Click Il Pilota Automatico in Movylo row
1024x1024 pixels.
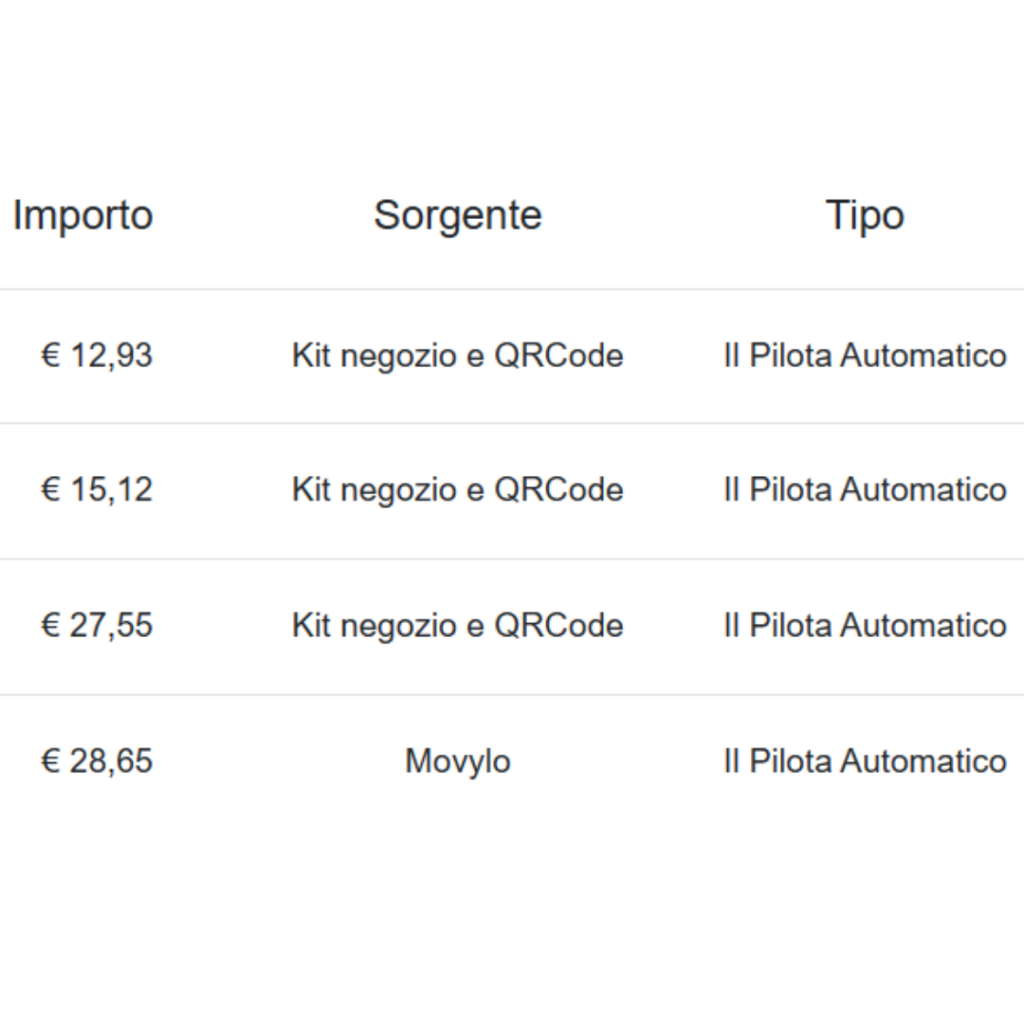click(865, 761)
